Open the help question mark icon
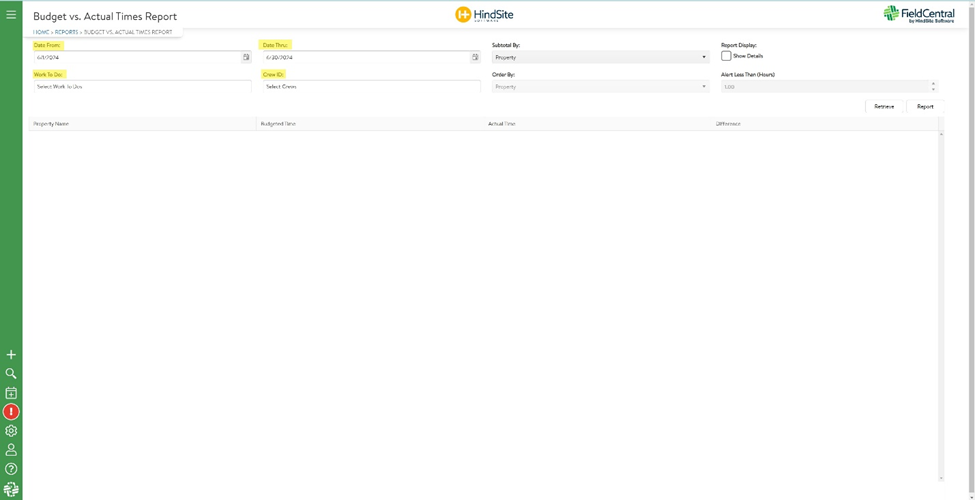This screenshot has width=975, height=500. pos(11,469)
